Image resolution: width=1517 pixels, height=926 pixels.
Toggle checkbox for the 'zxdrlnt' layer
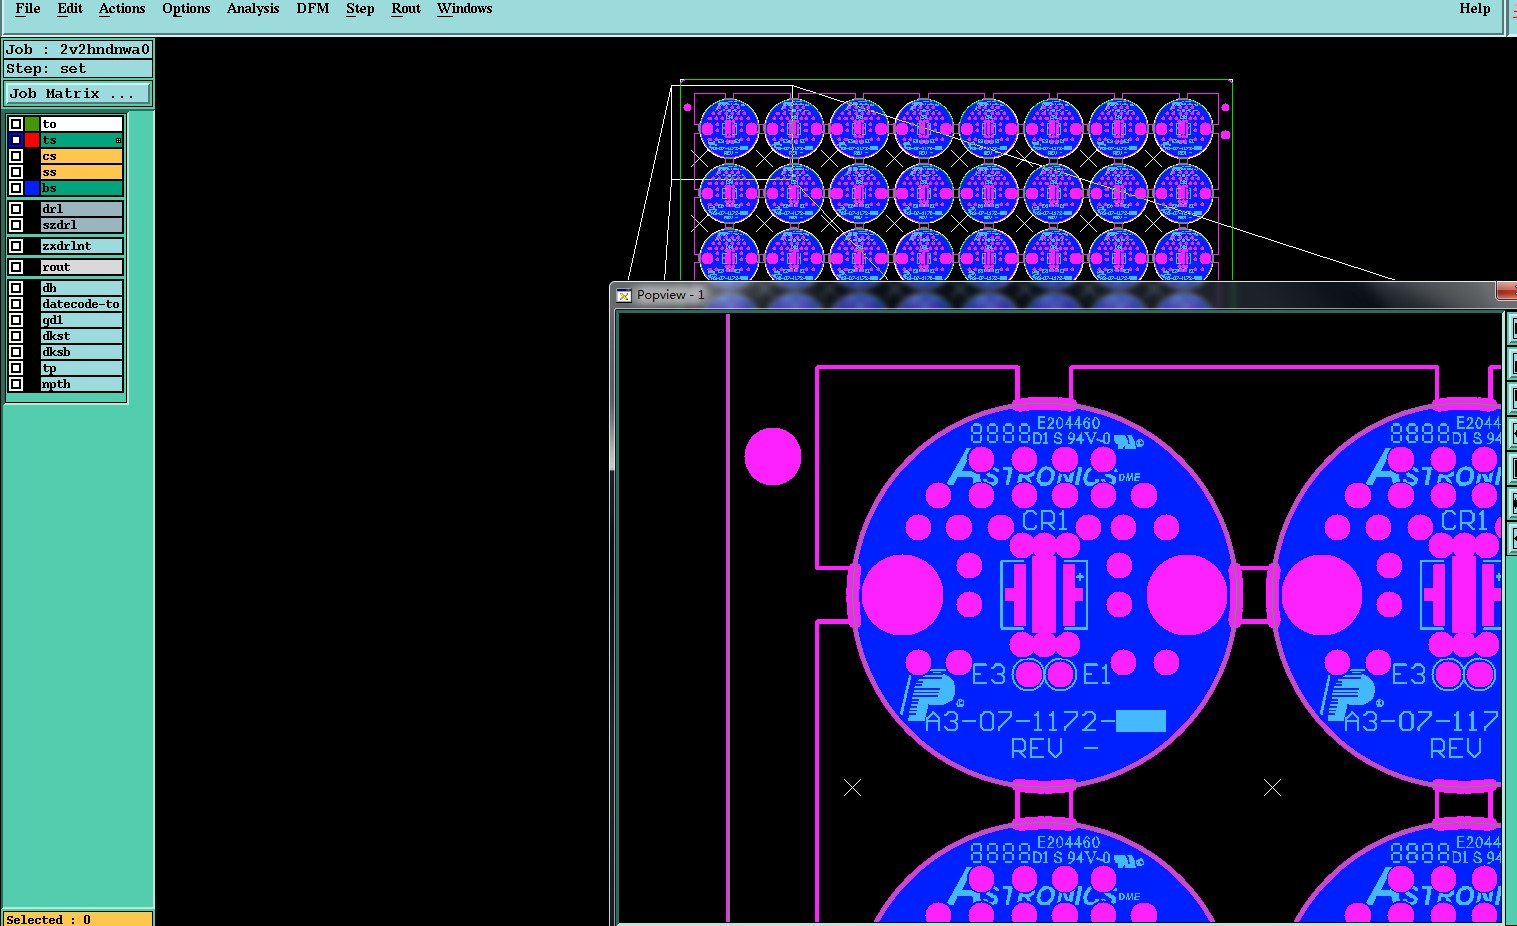[16, 246]
